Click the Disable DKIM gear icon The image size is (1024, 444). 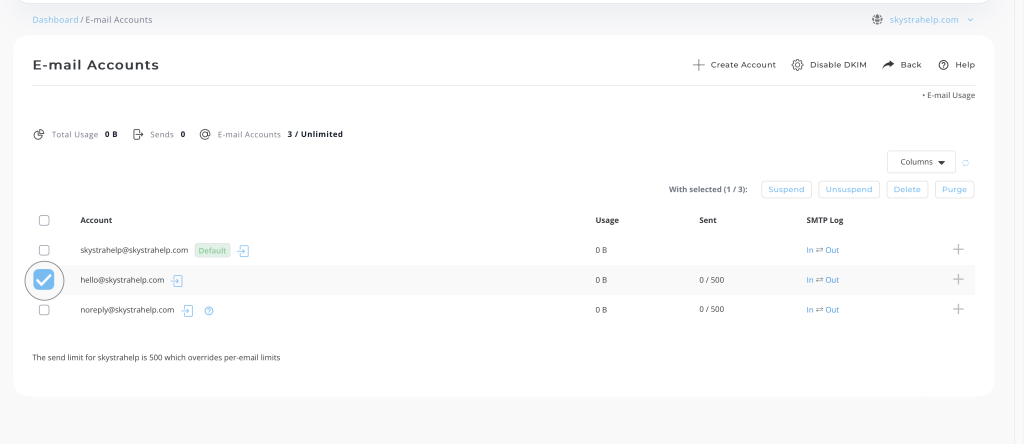pyautogui.click(x=797, y=65)
